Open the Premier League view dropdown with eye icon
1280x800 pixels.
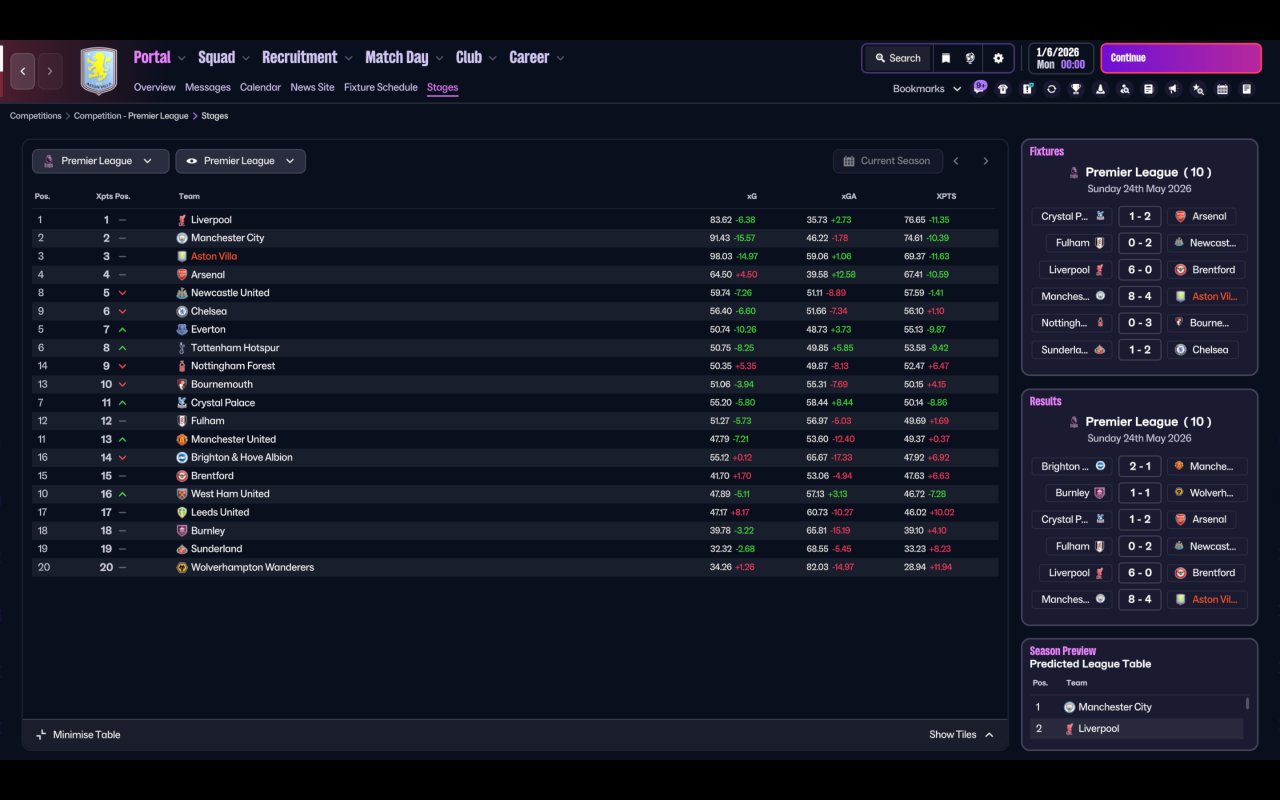tap(240, 161)
